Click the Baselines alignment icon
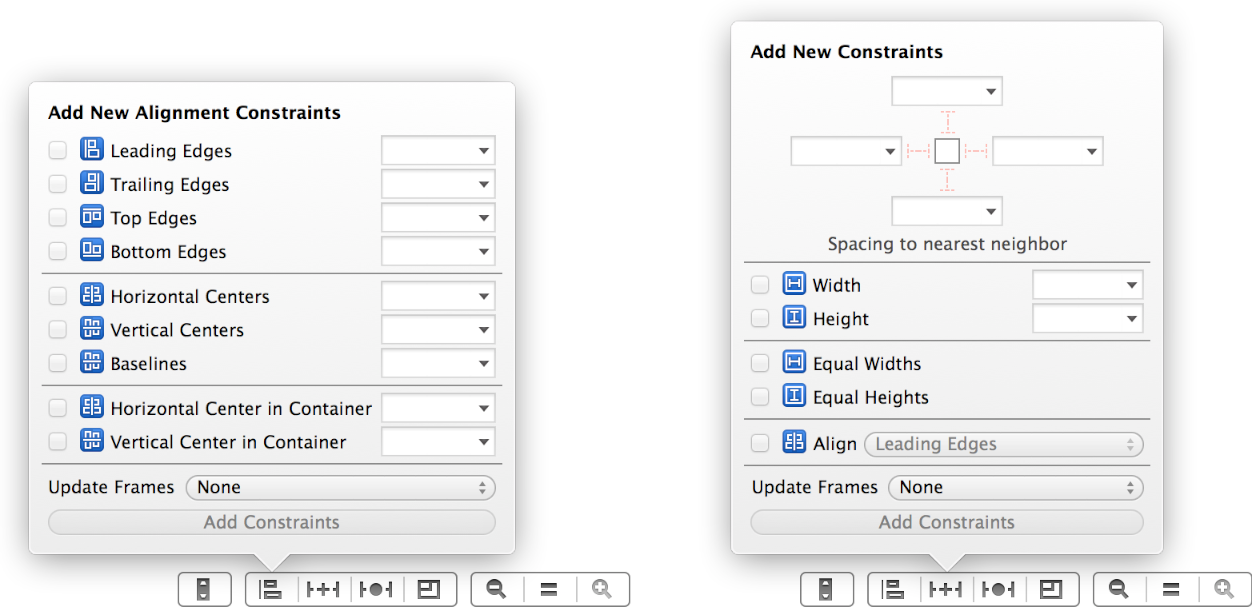 tap(92, 363)
